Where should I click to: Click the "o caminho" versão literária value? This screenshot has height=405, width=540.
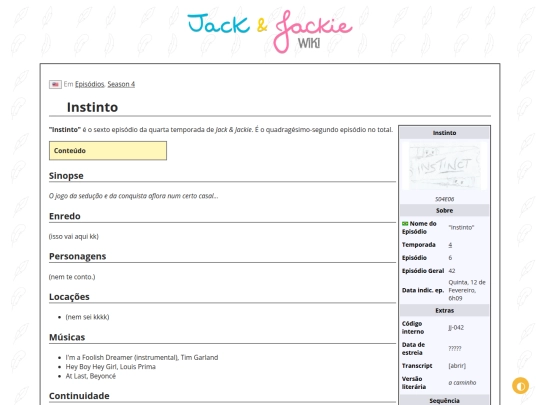462,383
